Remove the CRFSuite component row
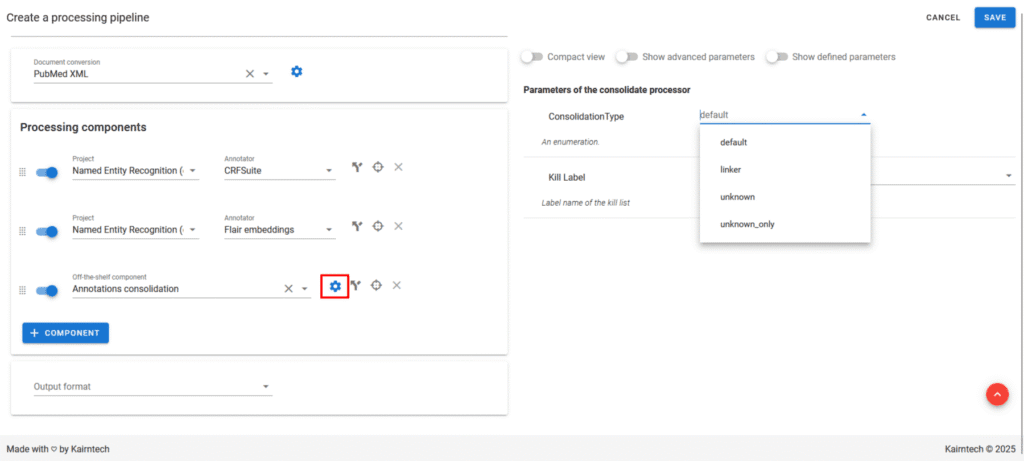The width and height of the screenshot is (1024, 461). [398, 167]
